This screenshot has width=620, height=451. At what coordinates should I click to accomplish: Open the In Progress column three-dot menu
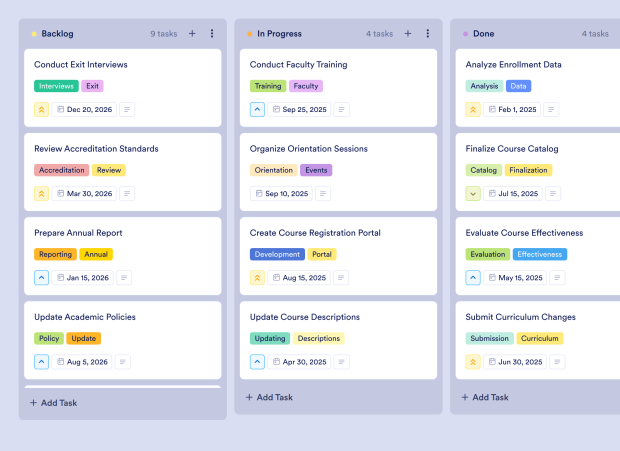[x=428, y=33]
